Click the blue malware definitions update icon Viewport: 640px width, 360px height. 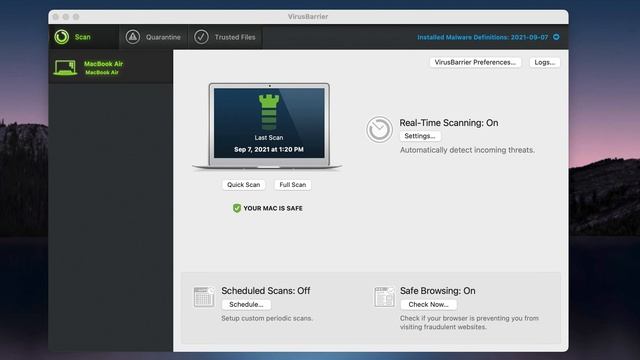pos(556,37)
